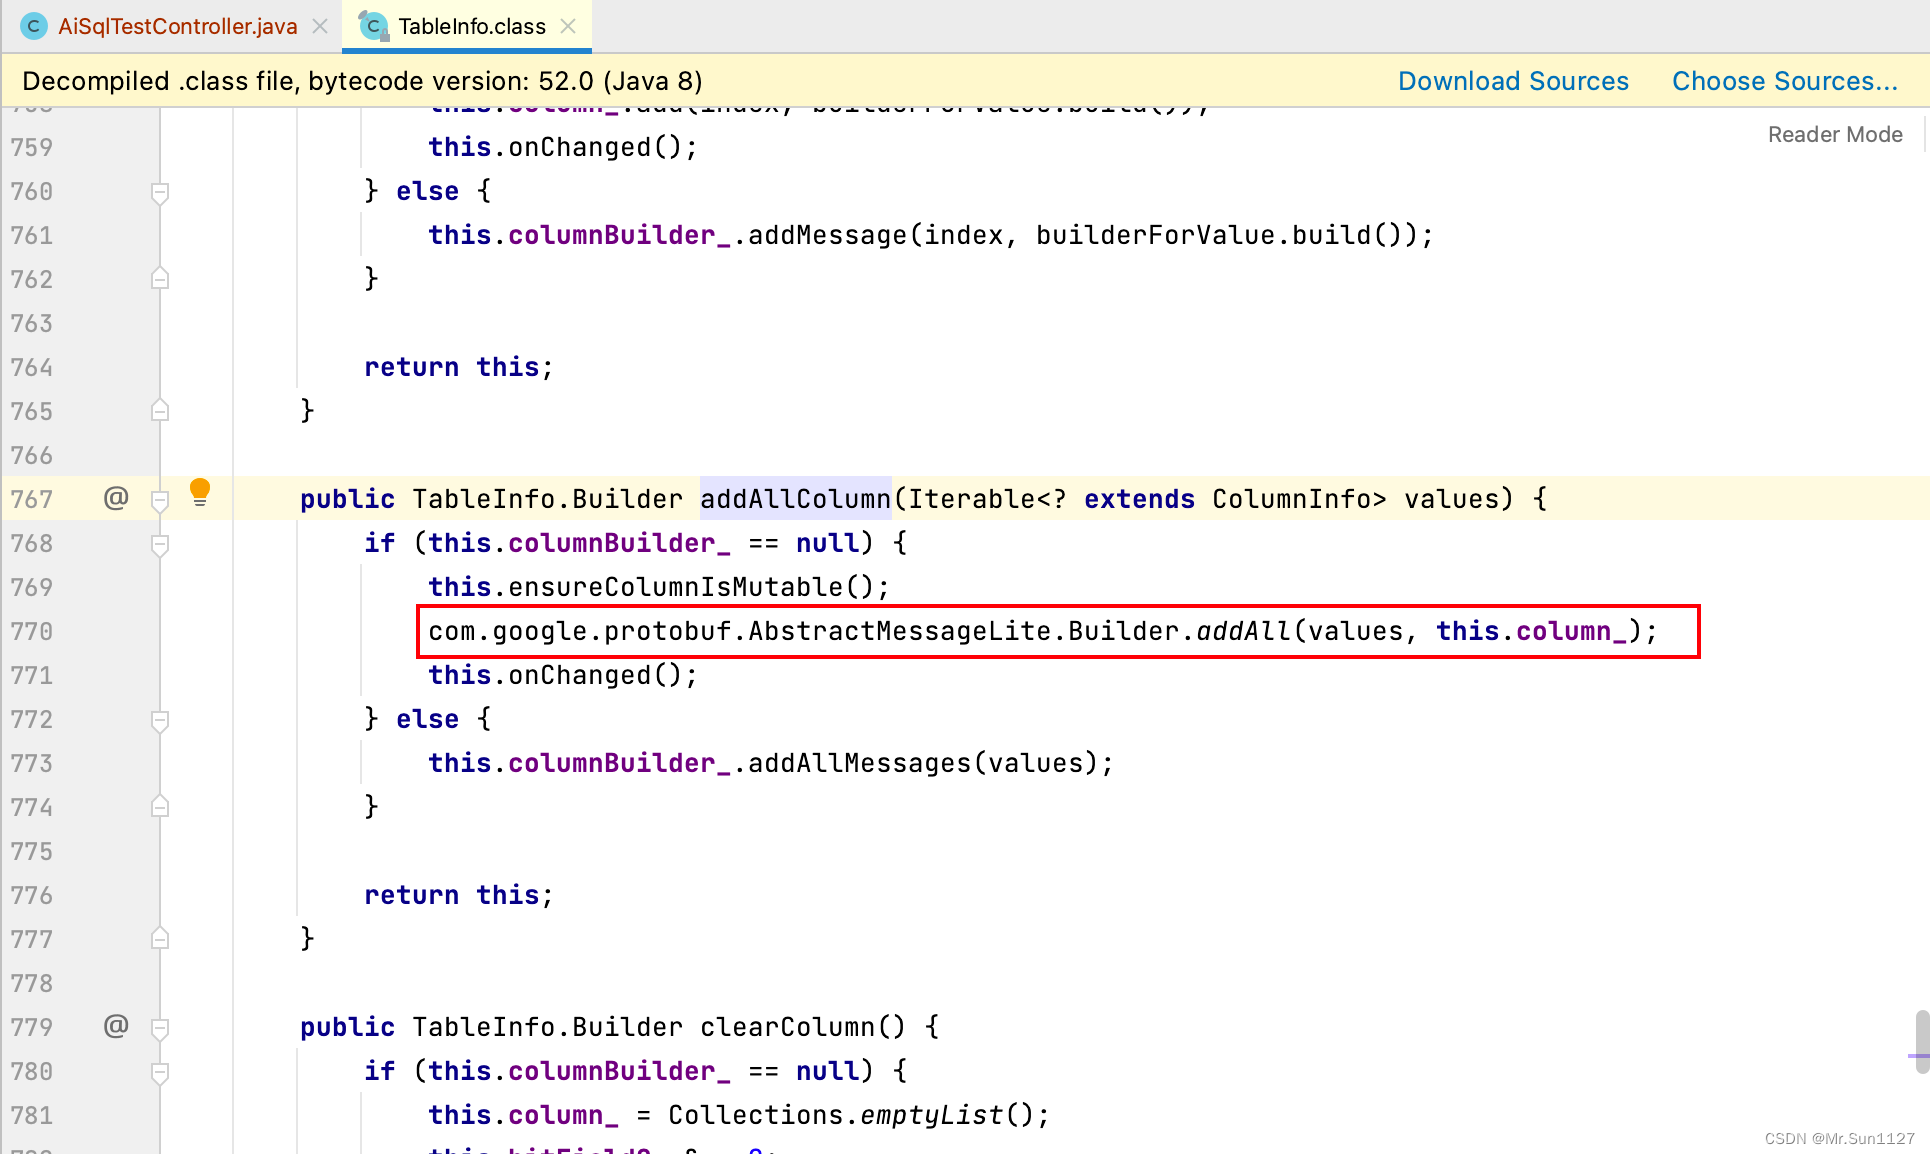Image resolution: width=1930 pixels, height=1154 pixels.
Task: Click the @ annotation gutter icon beside line 767
Action: coord(117,499)
